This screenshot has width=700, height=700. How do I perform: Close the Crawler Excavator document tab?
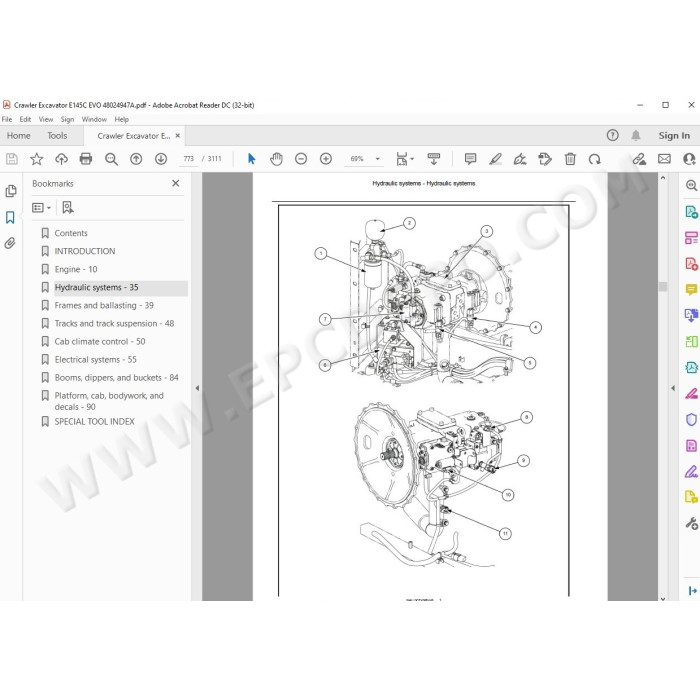pyautogui.click(x=178, y=136)
